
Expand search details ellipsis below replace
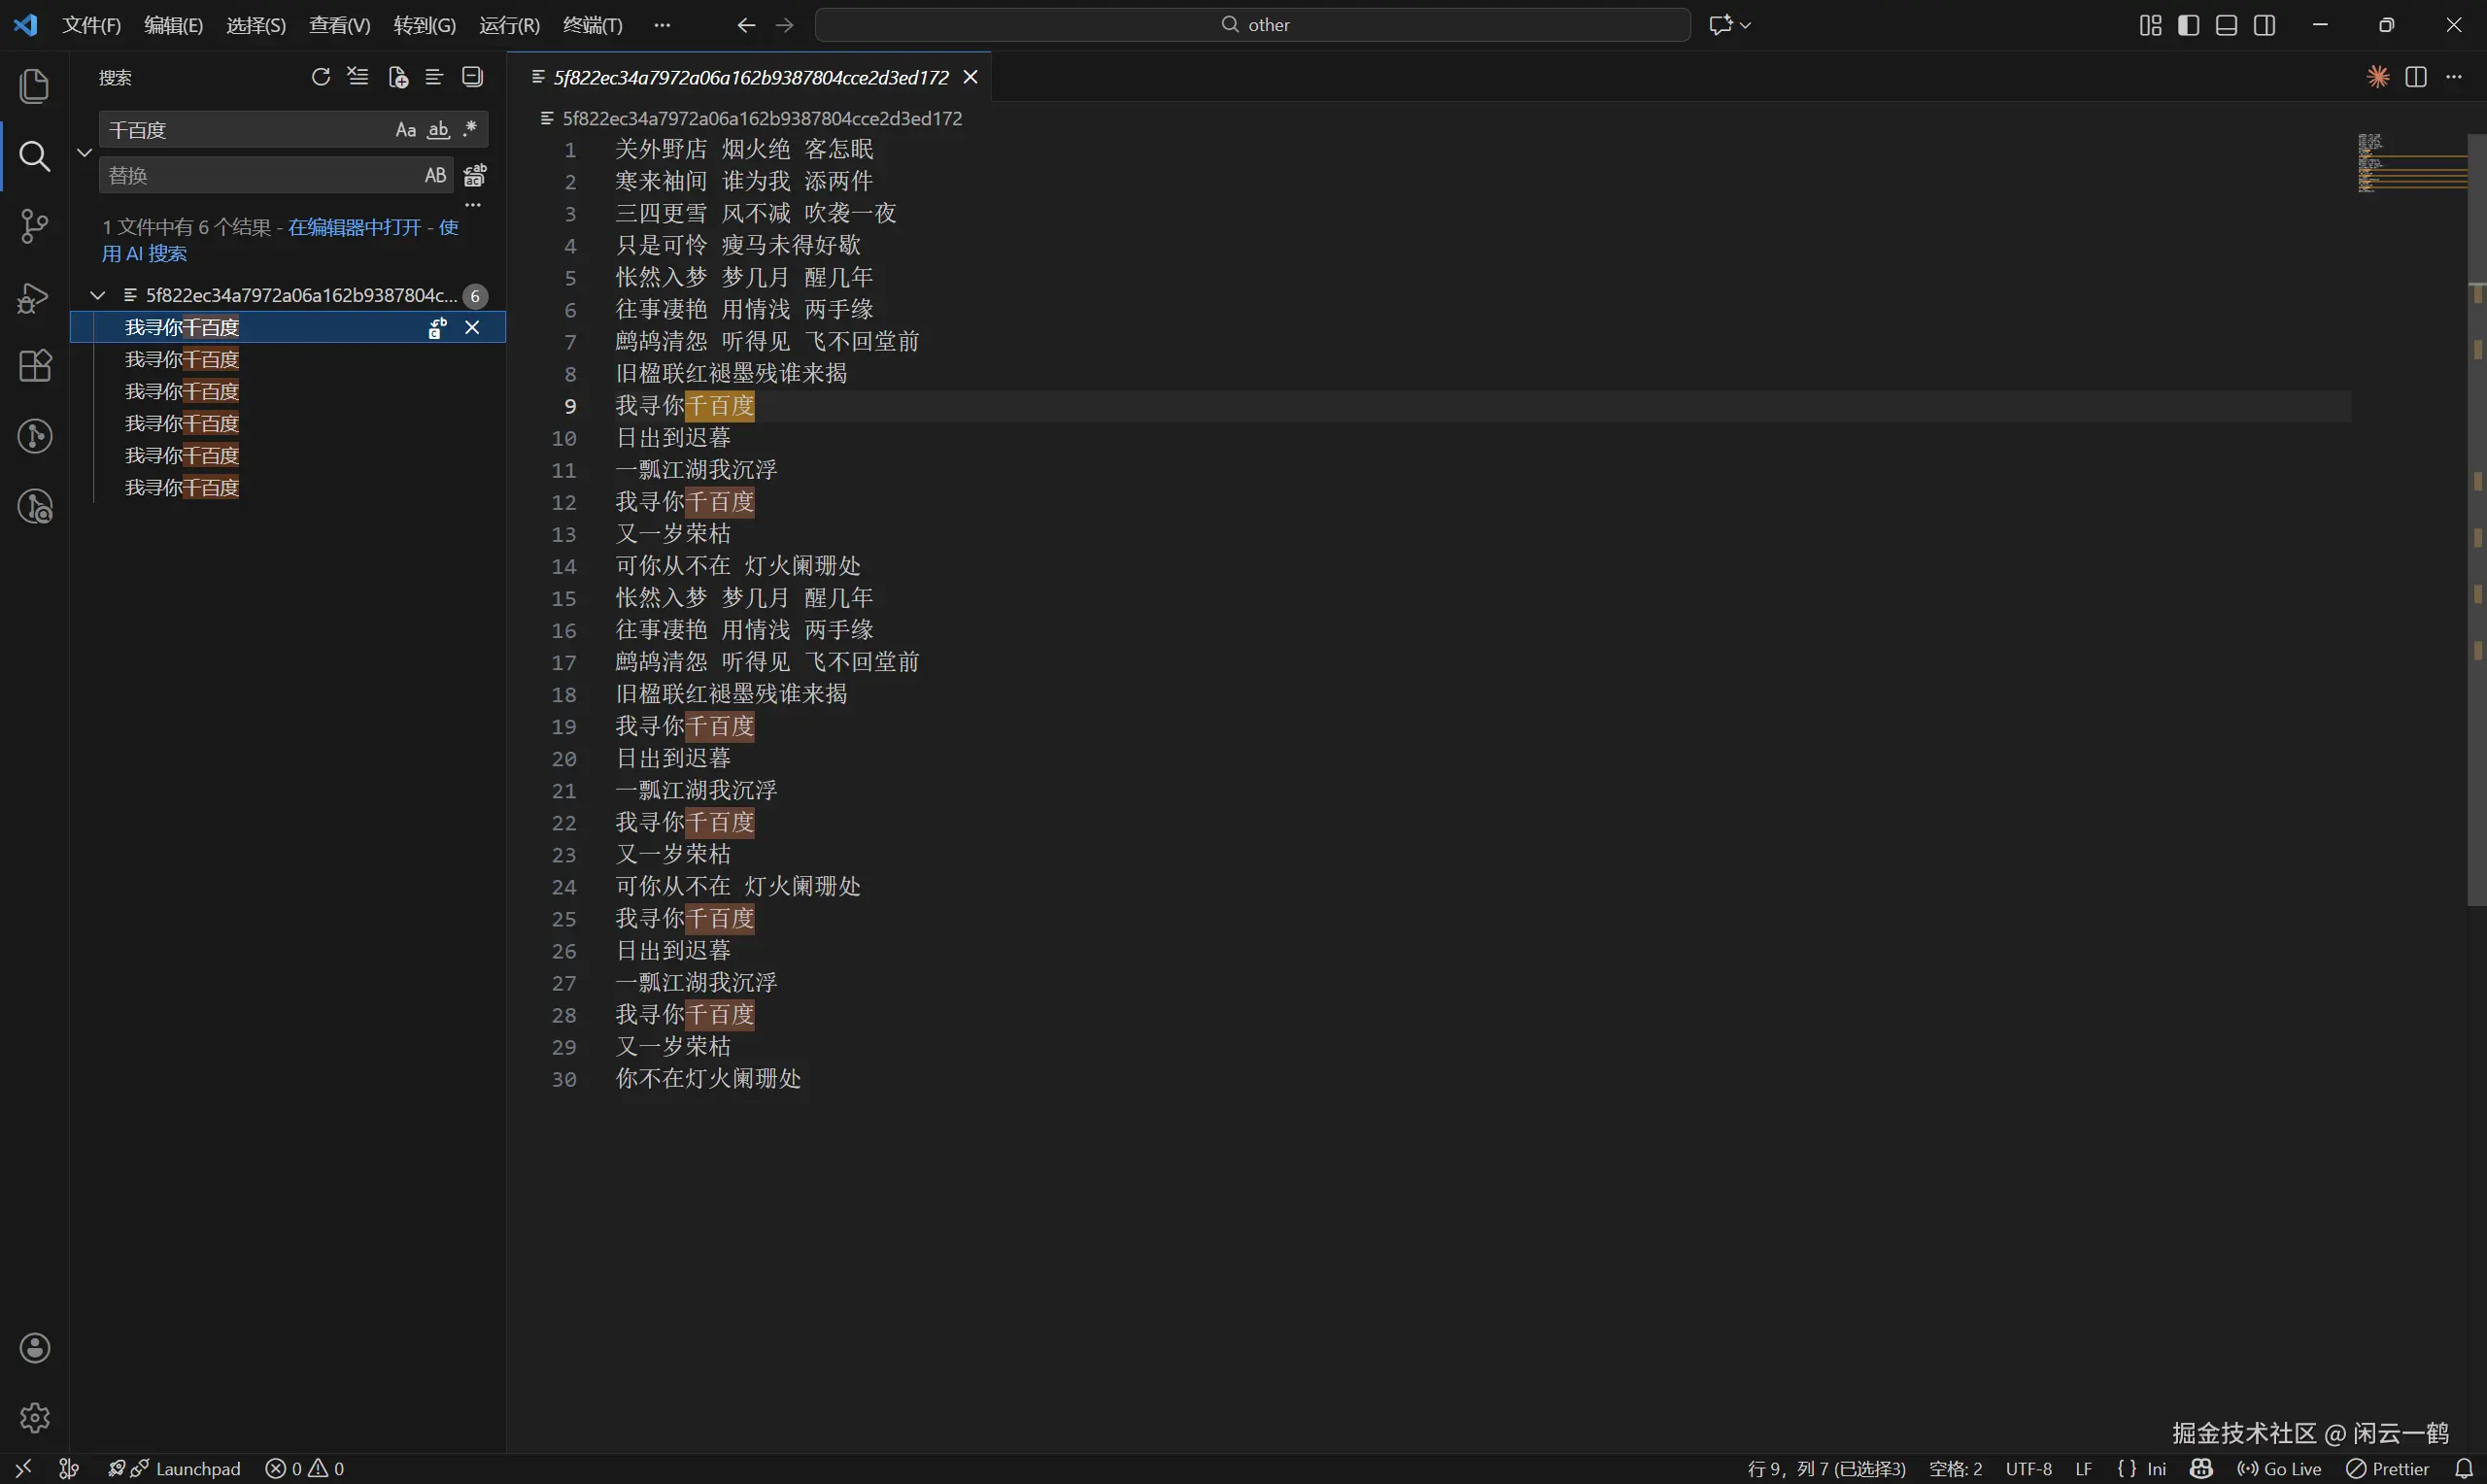(x=473, y=204)
